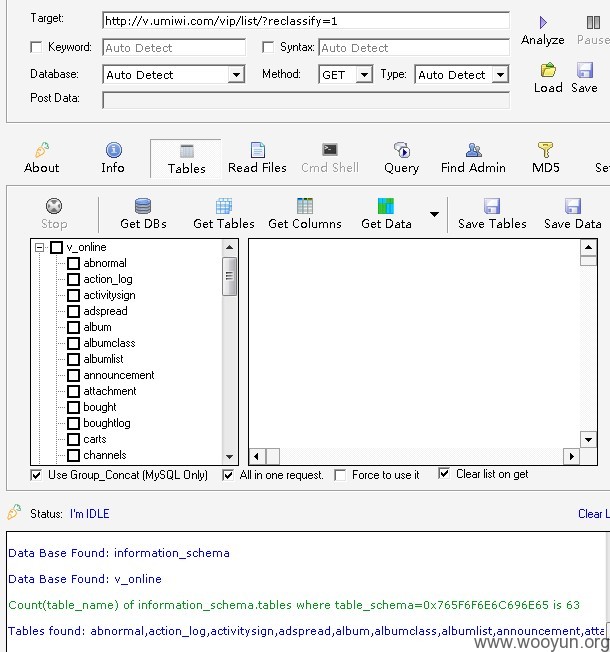Viewport: 610px width, 652px height.
Task: Enable the Keyword checkbox
Action: click(36, 47)
